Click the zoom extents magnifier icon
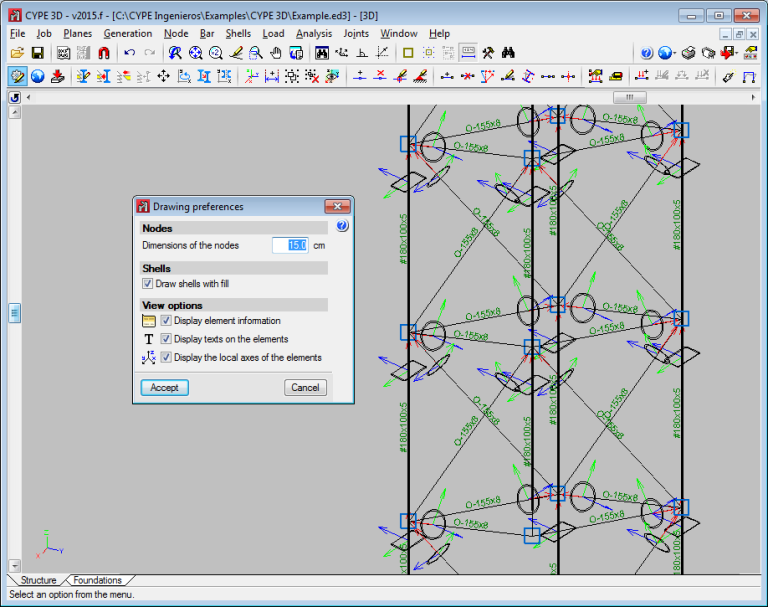Image resolution: width=768 pixels, height=607 pixels. coord(195,53)
